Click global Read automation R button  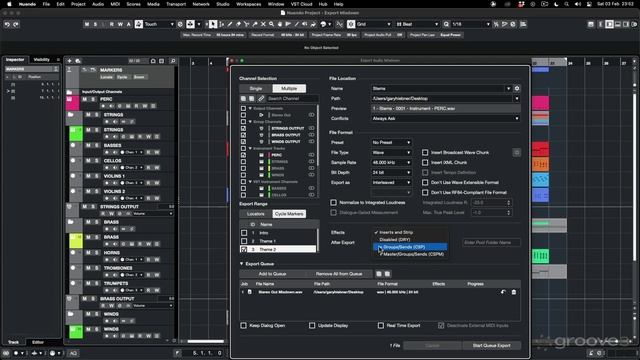tap(112, 24)
